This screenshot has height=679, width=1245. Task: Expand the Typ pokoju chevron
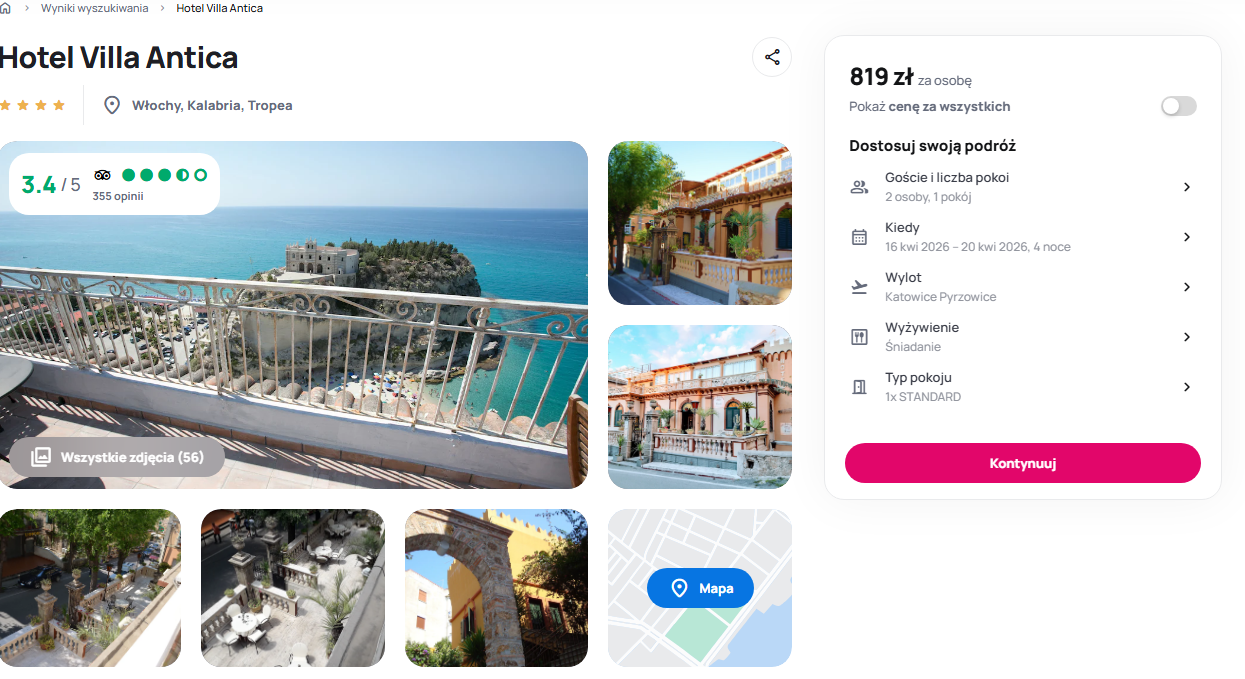click(x=1187, y=387)
